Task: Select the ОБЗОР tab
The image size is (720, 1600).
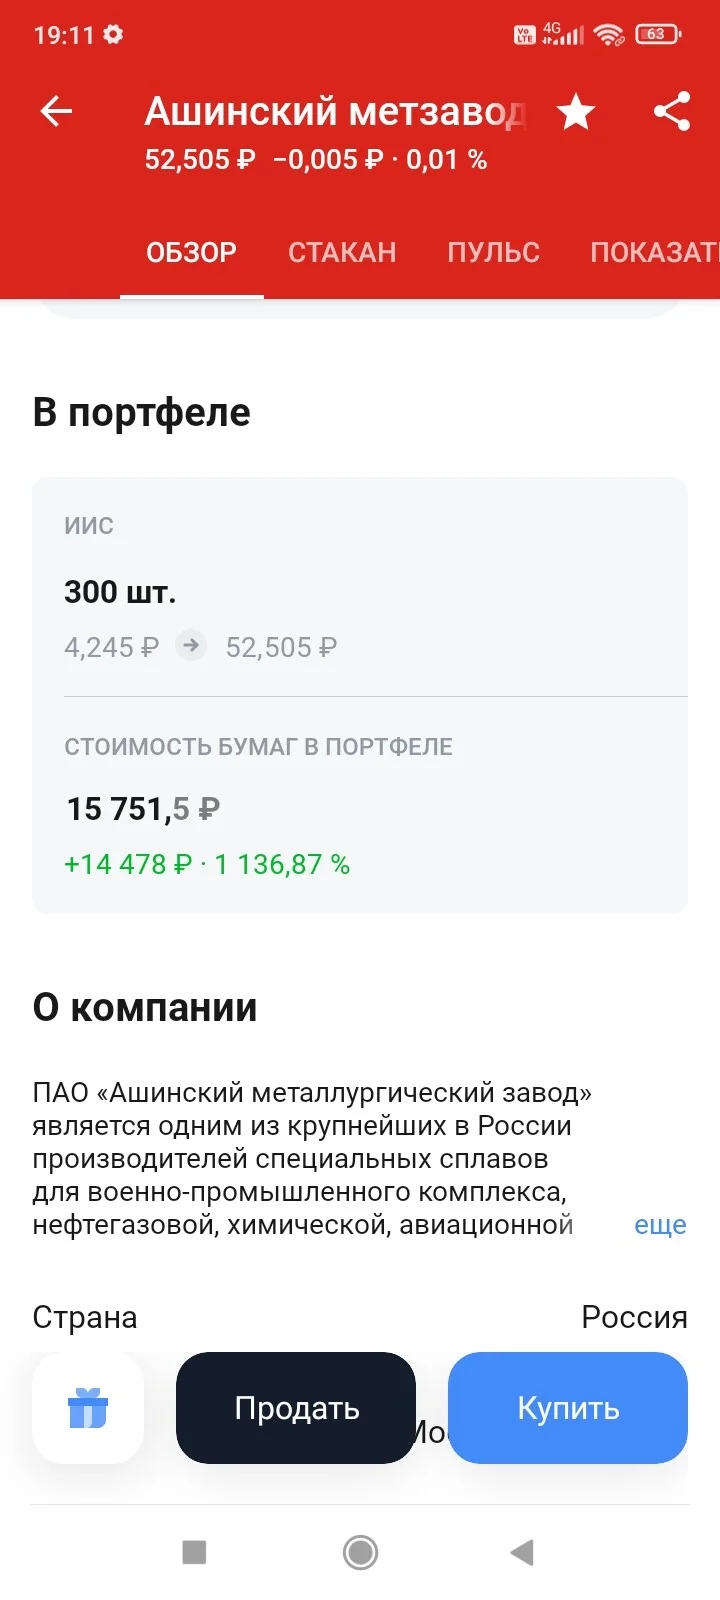Action: 192,252
